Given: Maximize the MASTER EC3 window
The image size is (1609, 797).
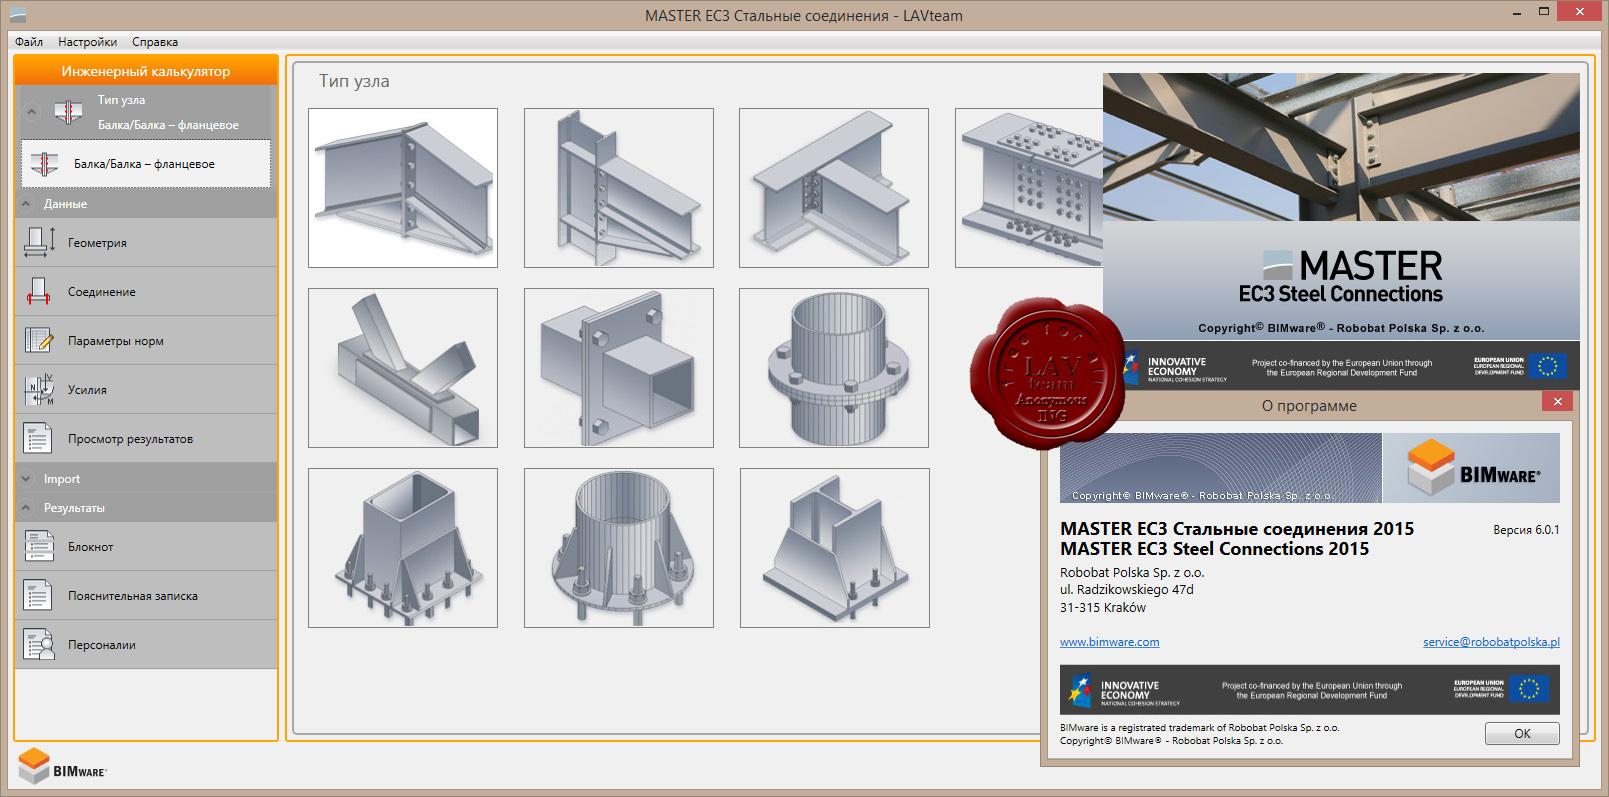Looking at the screenshot, I should coord(1544,12).
